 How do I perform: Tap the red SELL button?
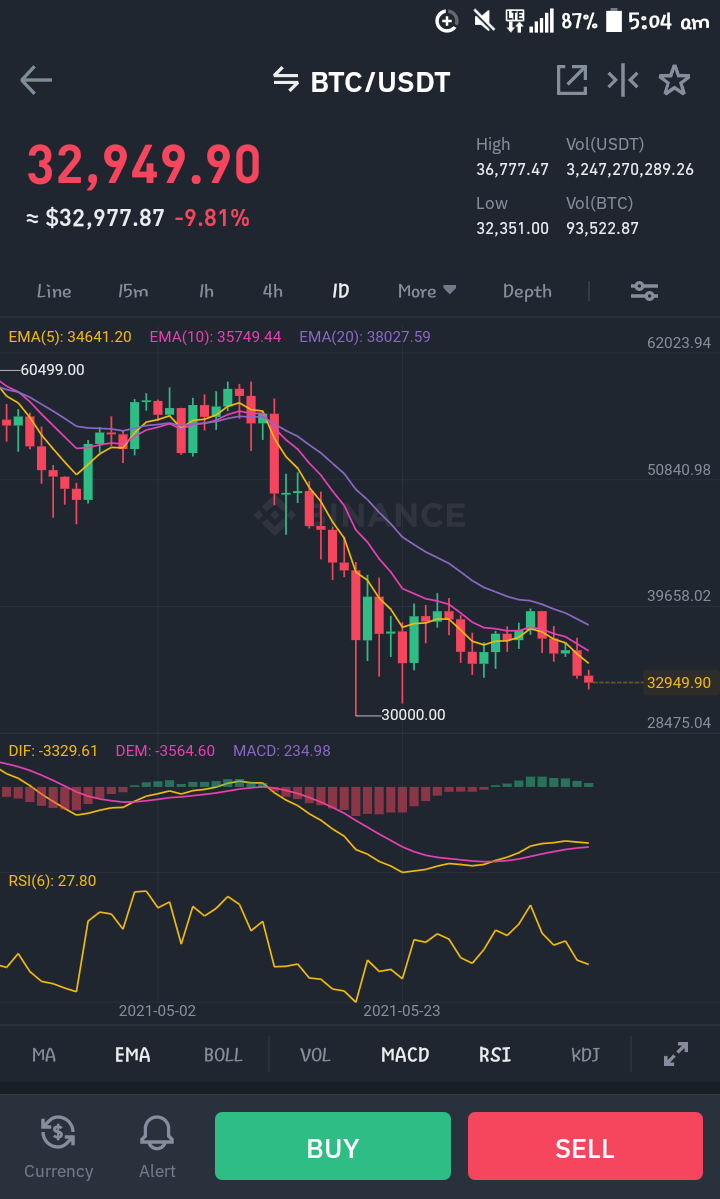click(x=585, y=1145)
